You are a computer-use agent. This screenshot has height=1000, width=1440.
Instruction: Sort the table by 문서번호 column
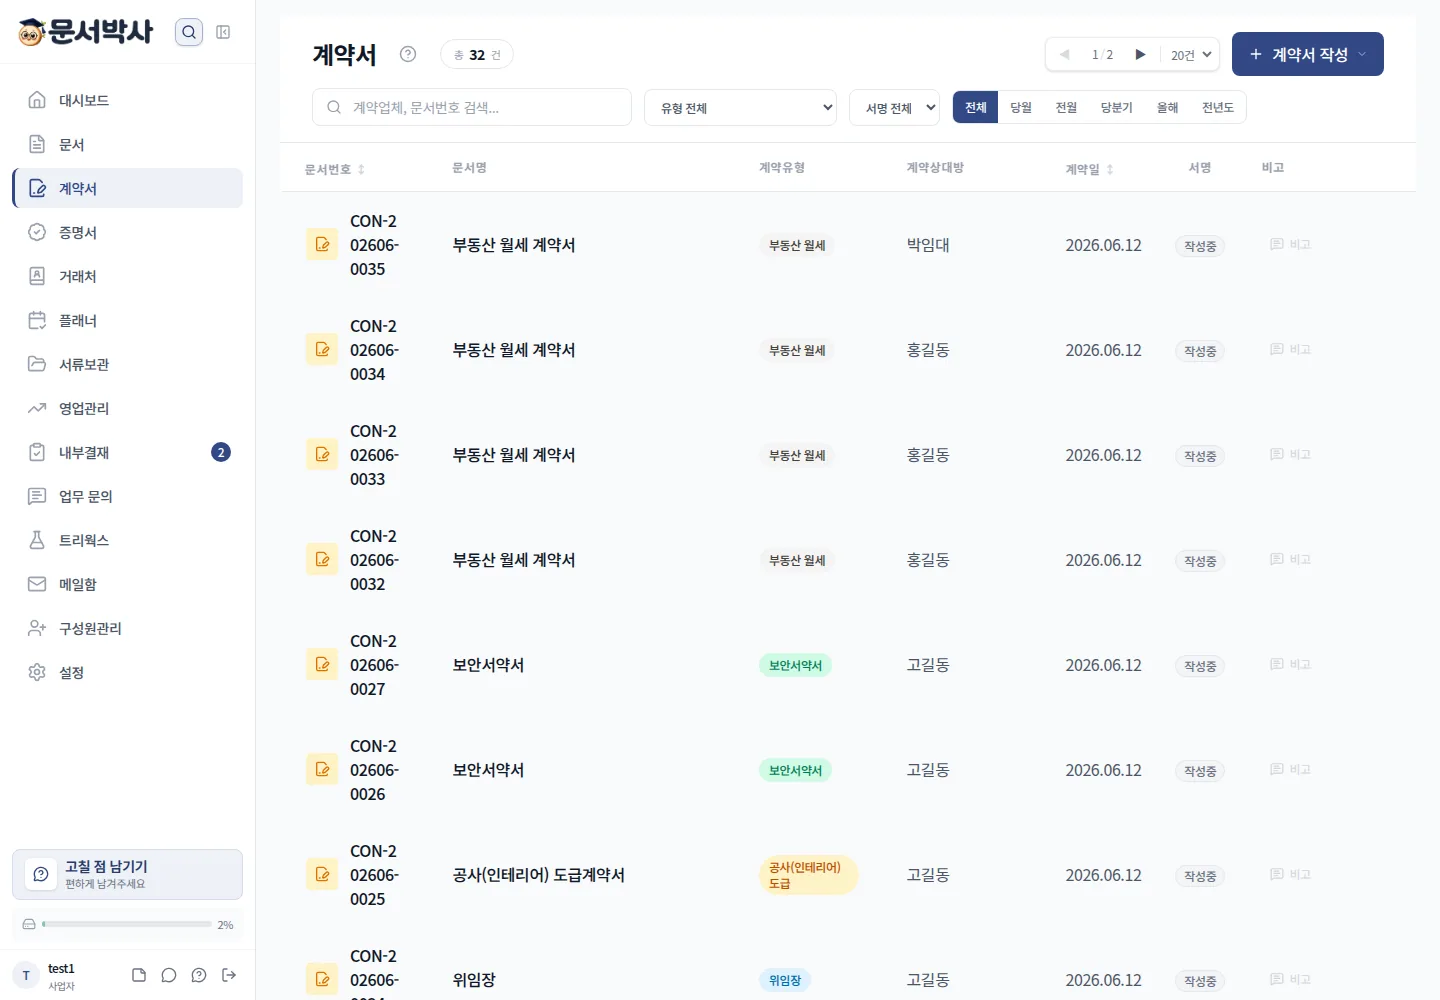pyautogui.click(x=335, y=169)
